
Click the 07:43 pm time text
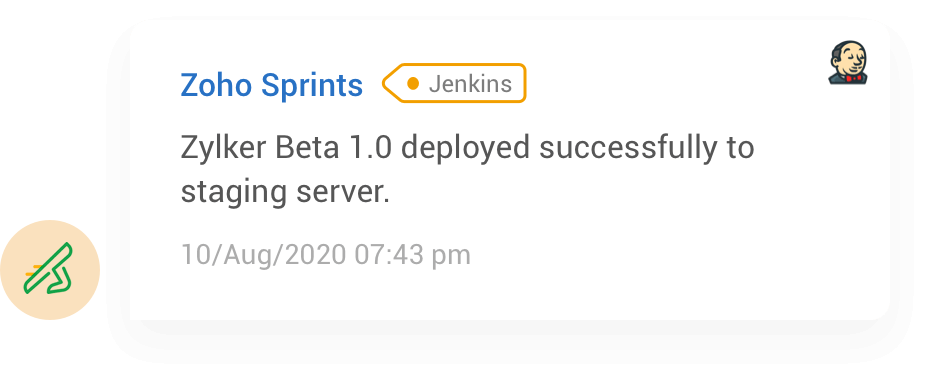tap(413, 254)
